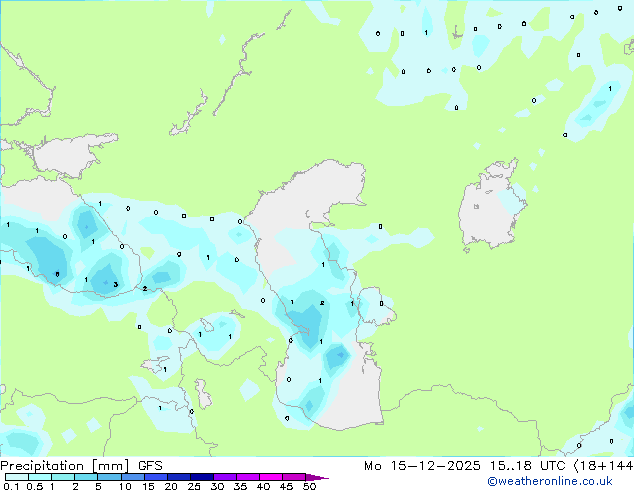This screenshot has height=490, width=634.
Task: Click the 35–40 mm violet legend box
Action: click(247, 477)
